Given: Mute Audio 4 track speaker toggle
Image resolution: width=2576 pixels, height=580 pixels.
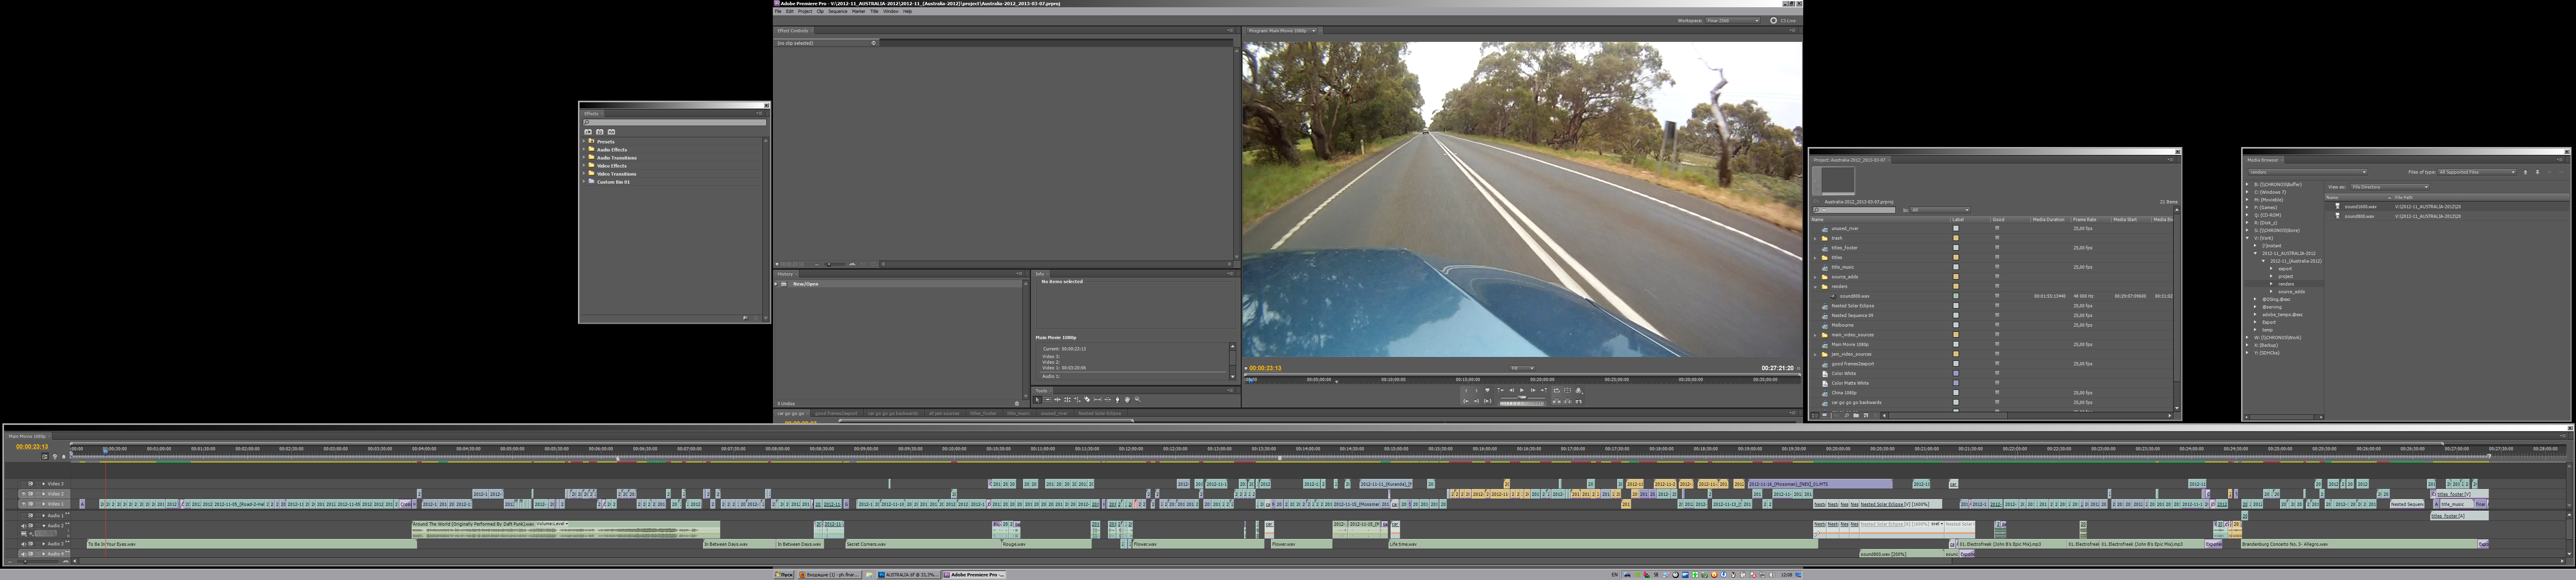Looking at the screenshot, I should (x=24, y=554).
